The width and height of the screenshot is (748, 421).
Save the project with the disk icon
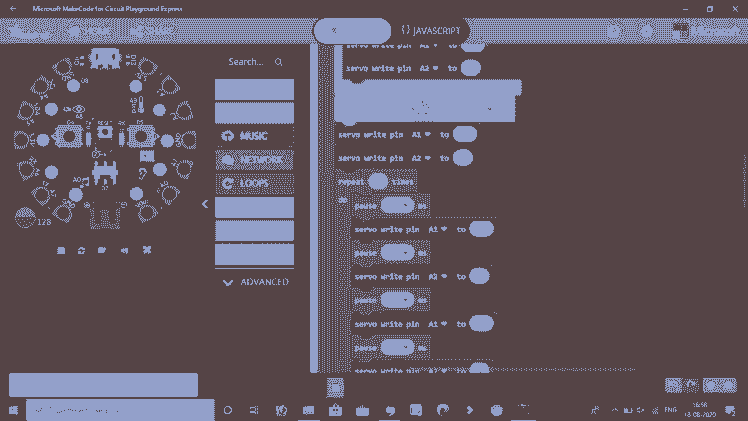point(335,388)
